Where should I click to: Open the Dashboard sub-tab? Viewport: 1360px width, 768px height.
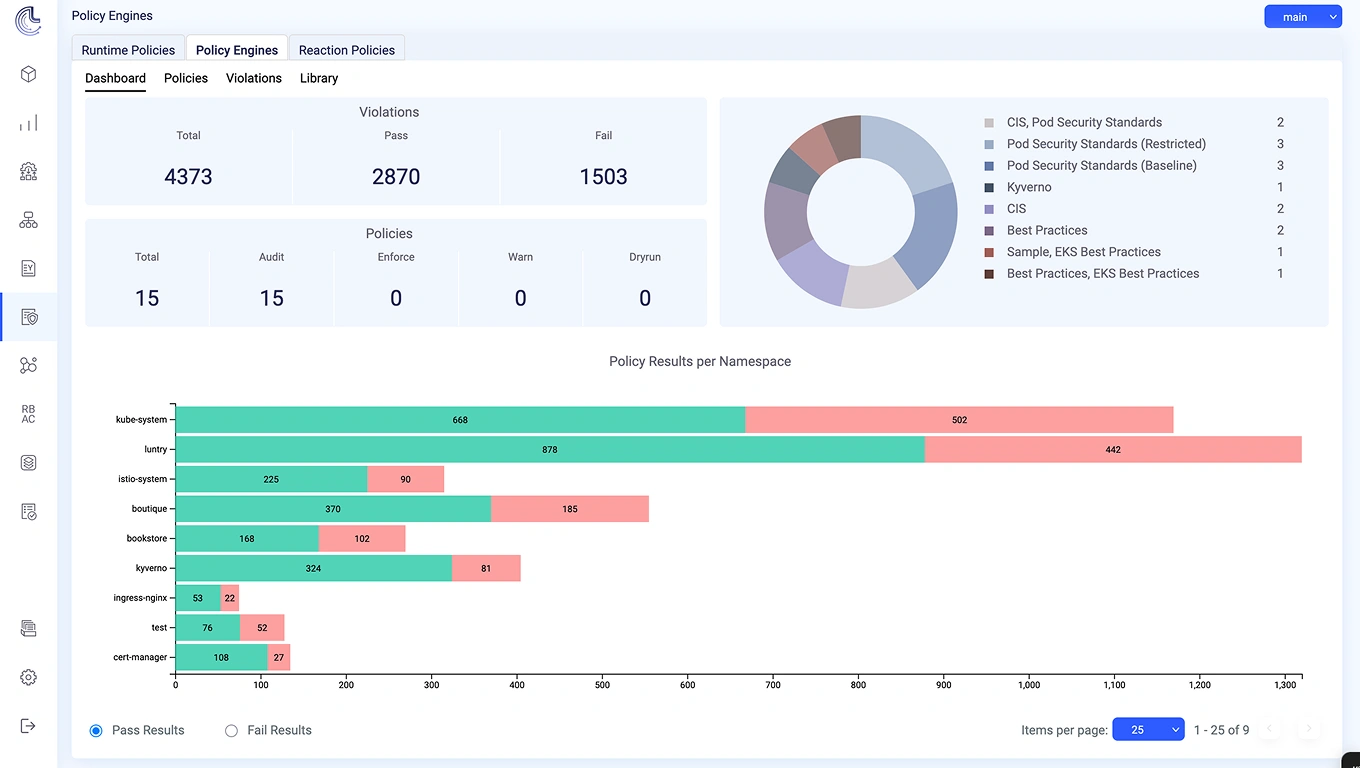[115, 78]
